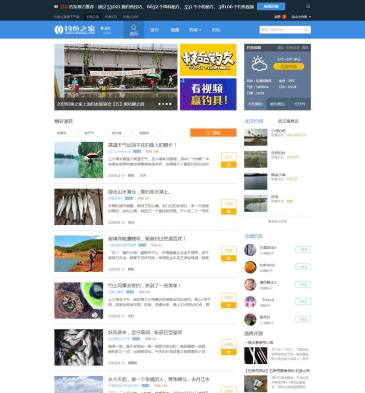The image size is (365, 393).
Task: Open the third filter dropdown above the posts
Action: [x=121, y=133]
